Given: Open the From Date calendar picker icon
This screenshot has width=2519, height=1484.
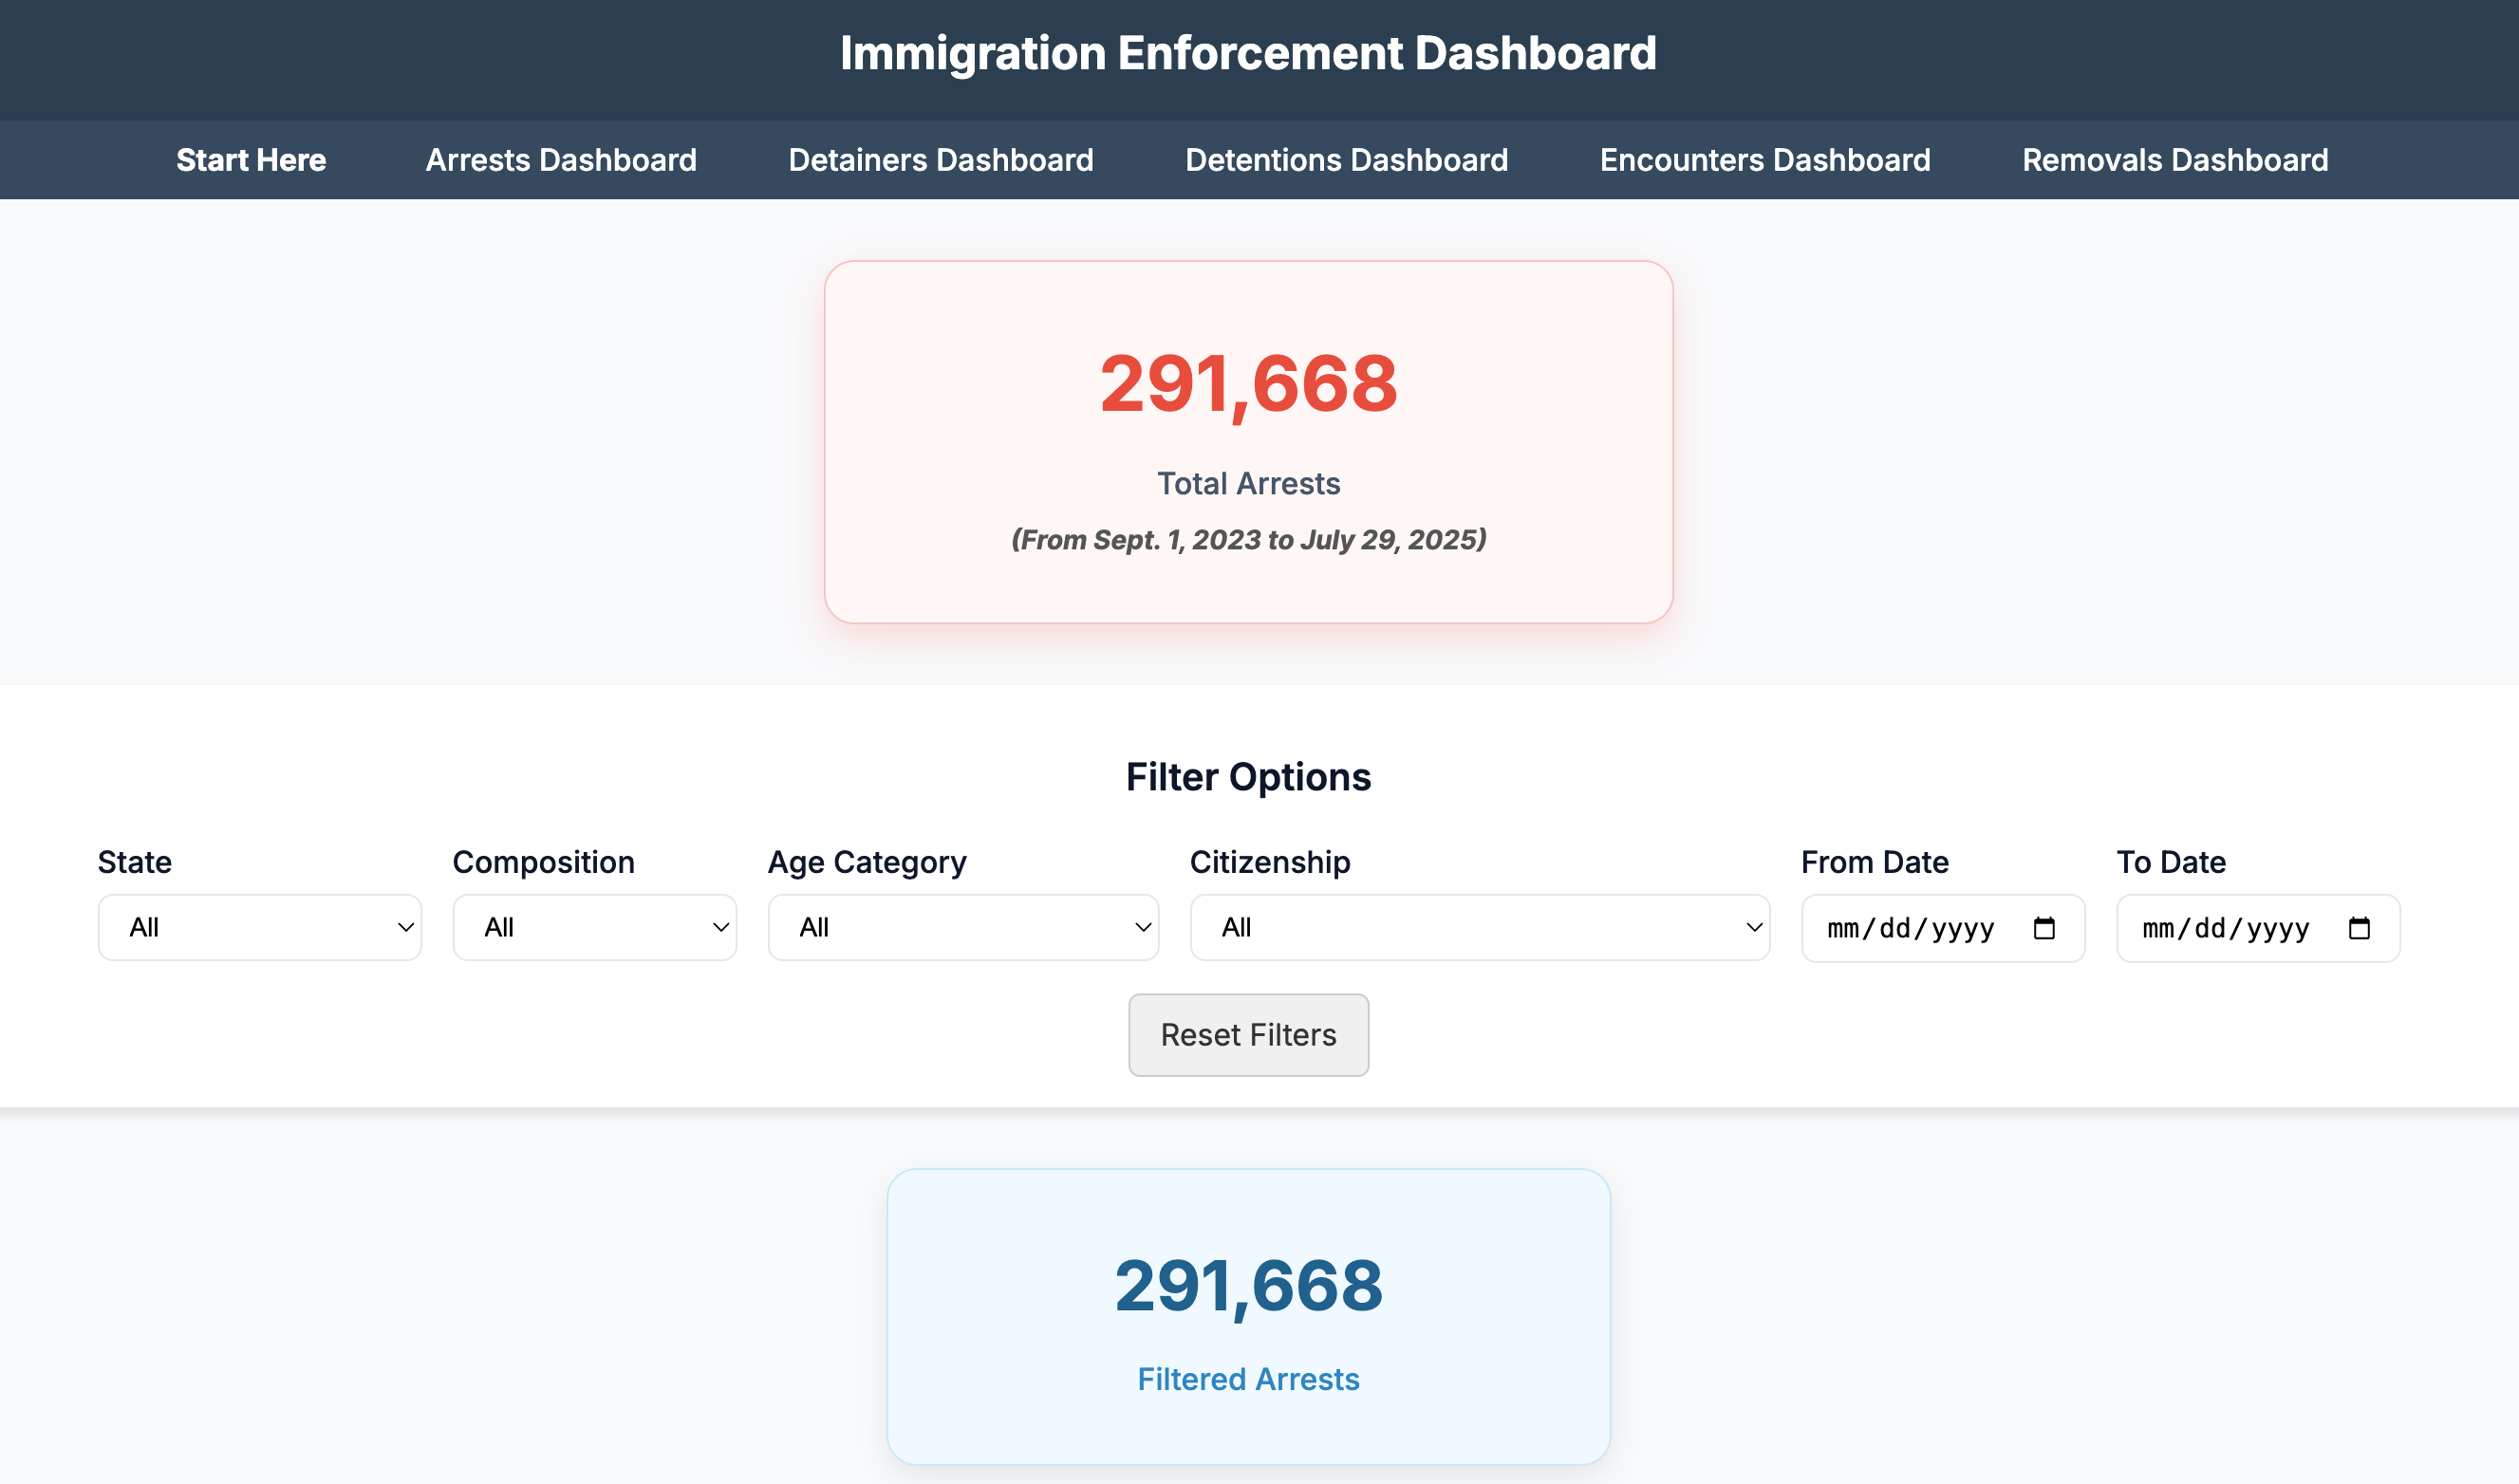Looking at the screenshot, I should point(2043,928).
